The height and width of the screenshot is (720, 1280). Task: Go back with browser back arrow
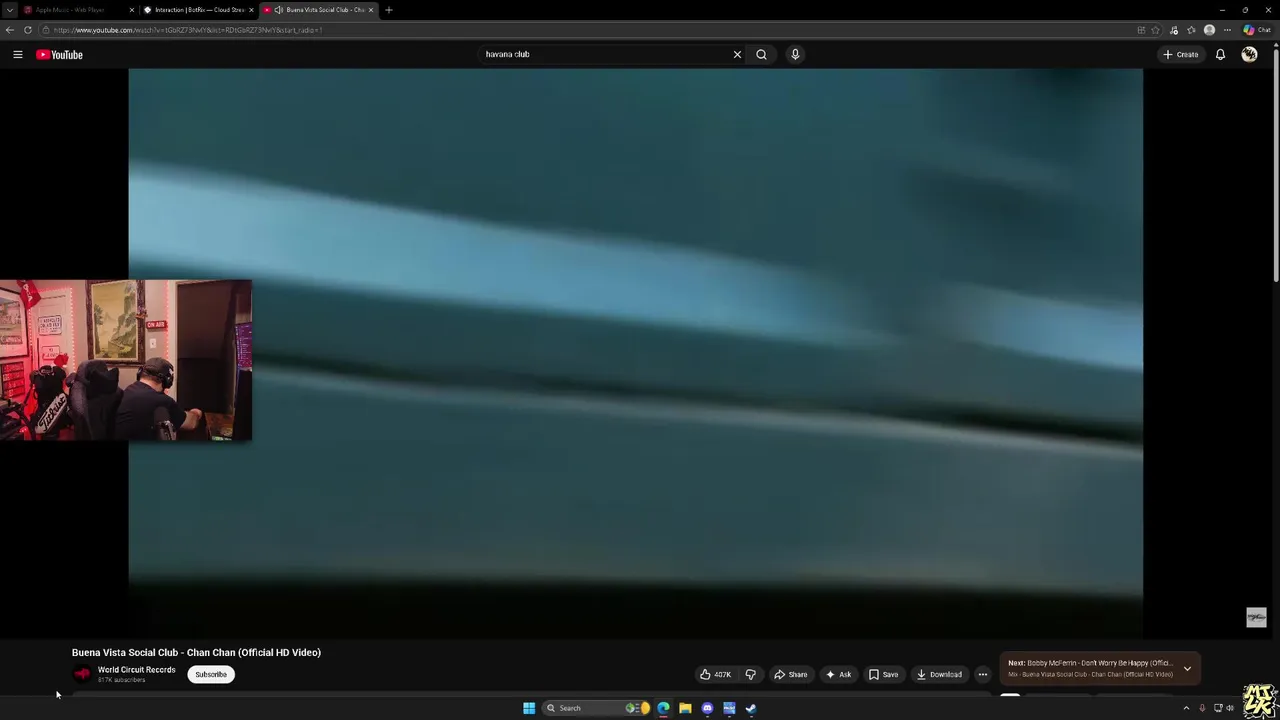coord(10,30)
